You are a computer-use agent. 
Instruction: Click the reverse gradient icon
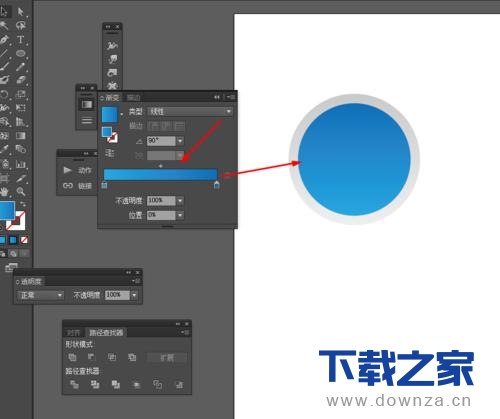[110, 153]
